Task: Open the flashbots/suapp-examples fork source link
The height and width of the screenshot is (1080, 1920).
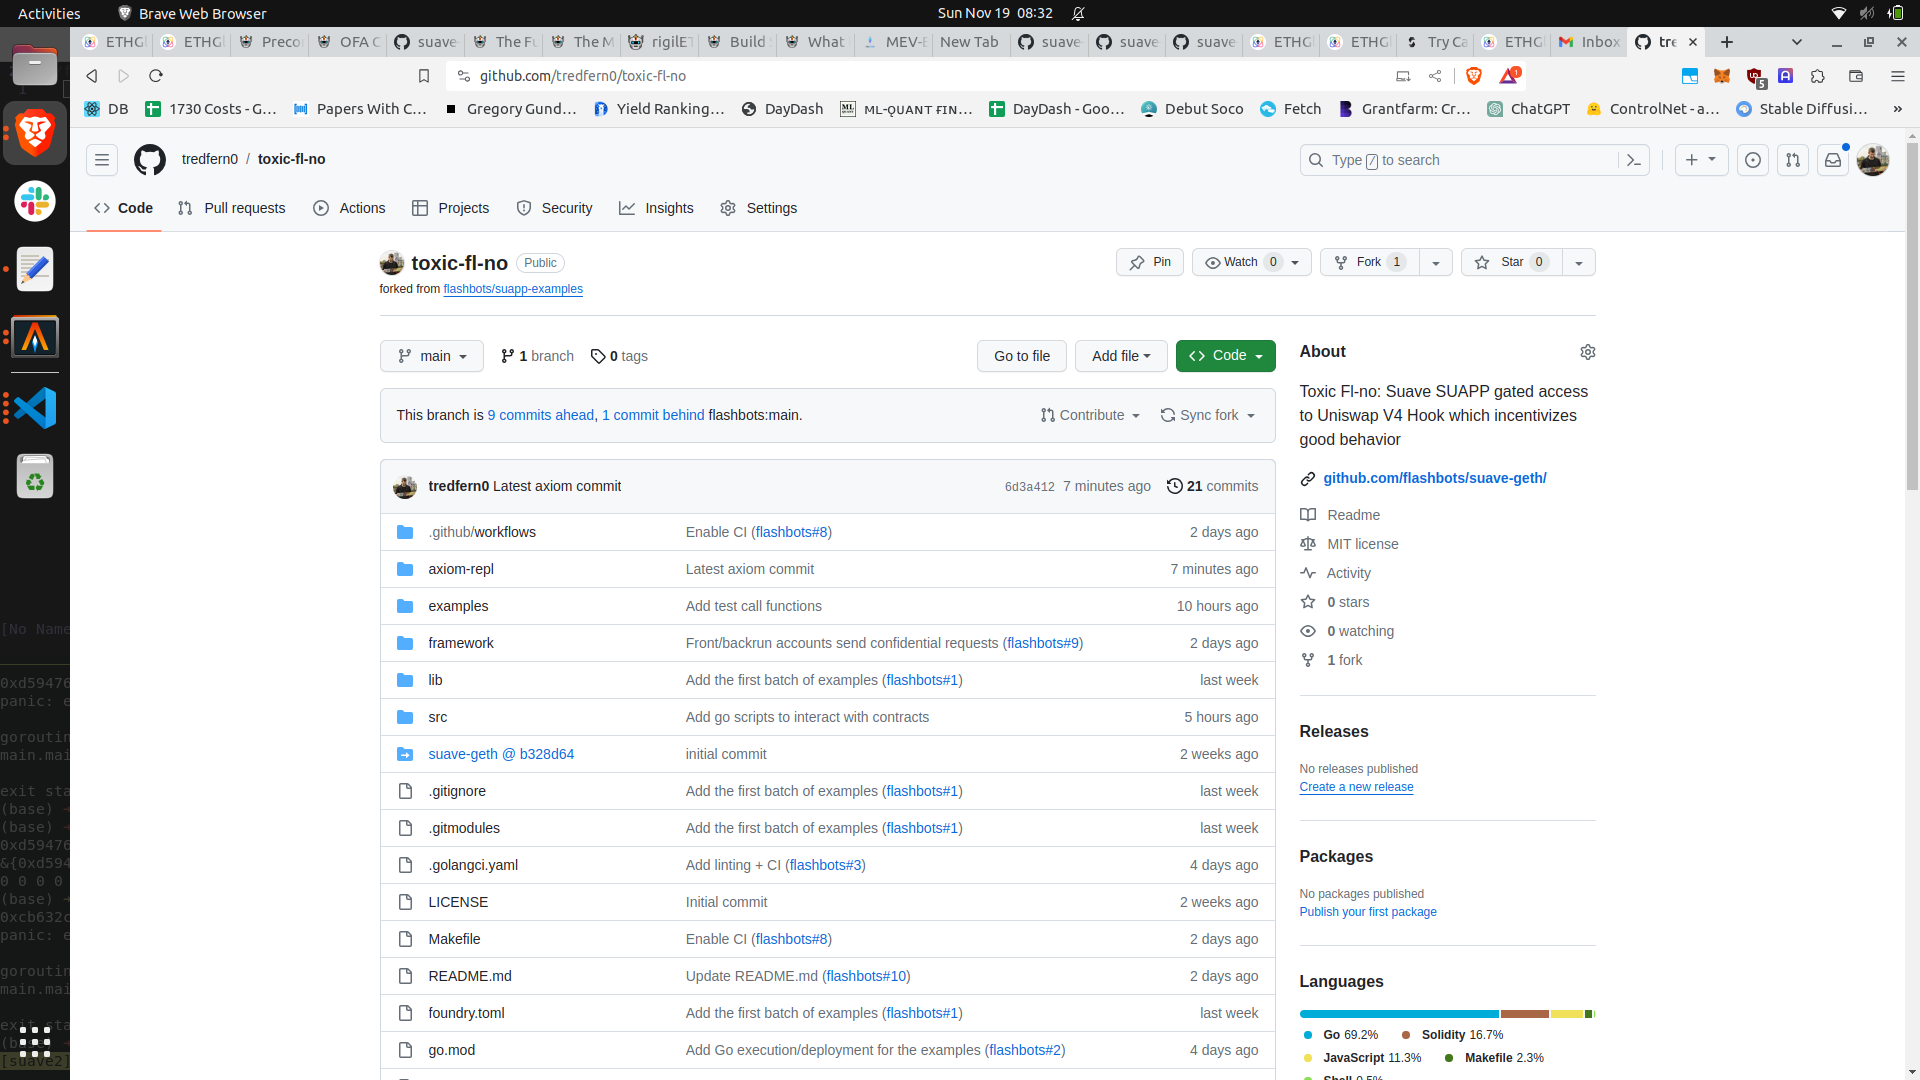Action: click(x=513, y=289)
